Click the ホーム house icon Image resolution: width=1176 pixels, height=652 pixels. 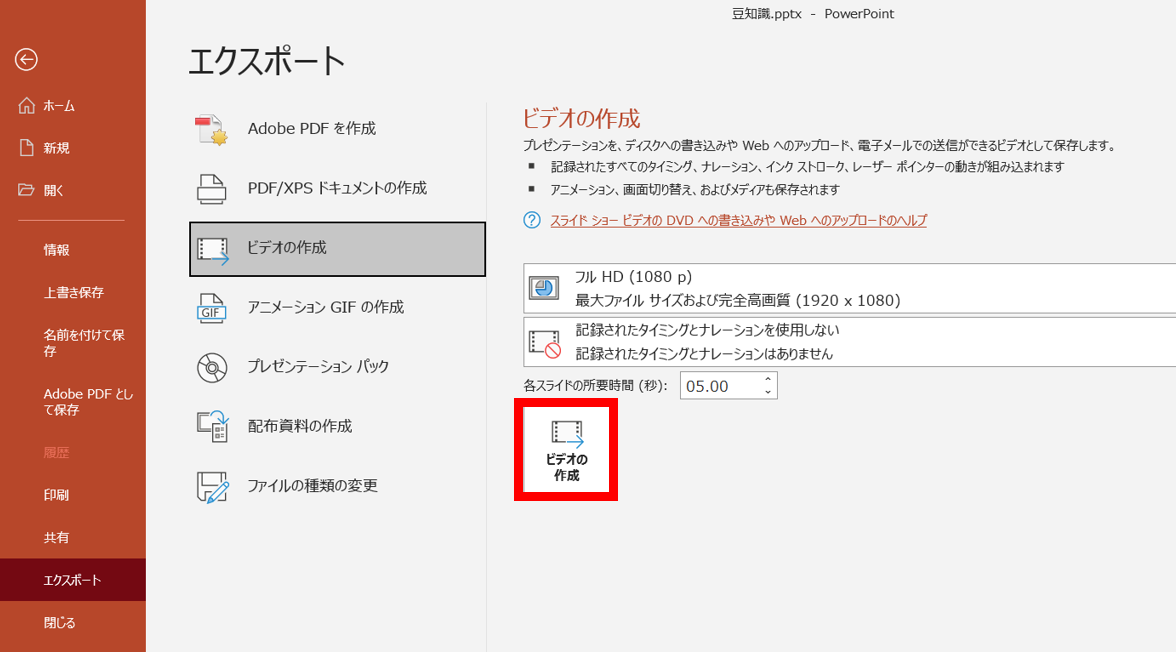tap(26, 106)
